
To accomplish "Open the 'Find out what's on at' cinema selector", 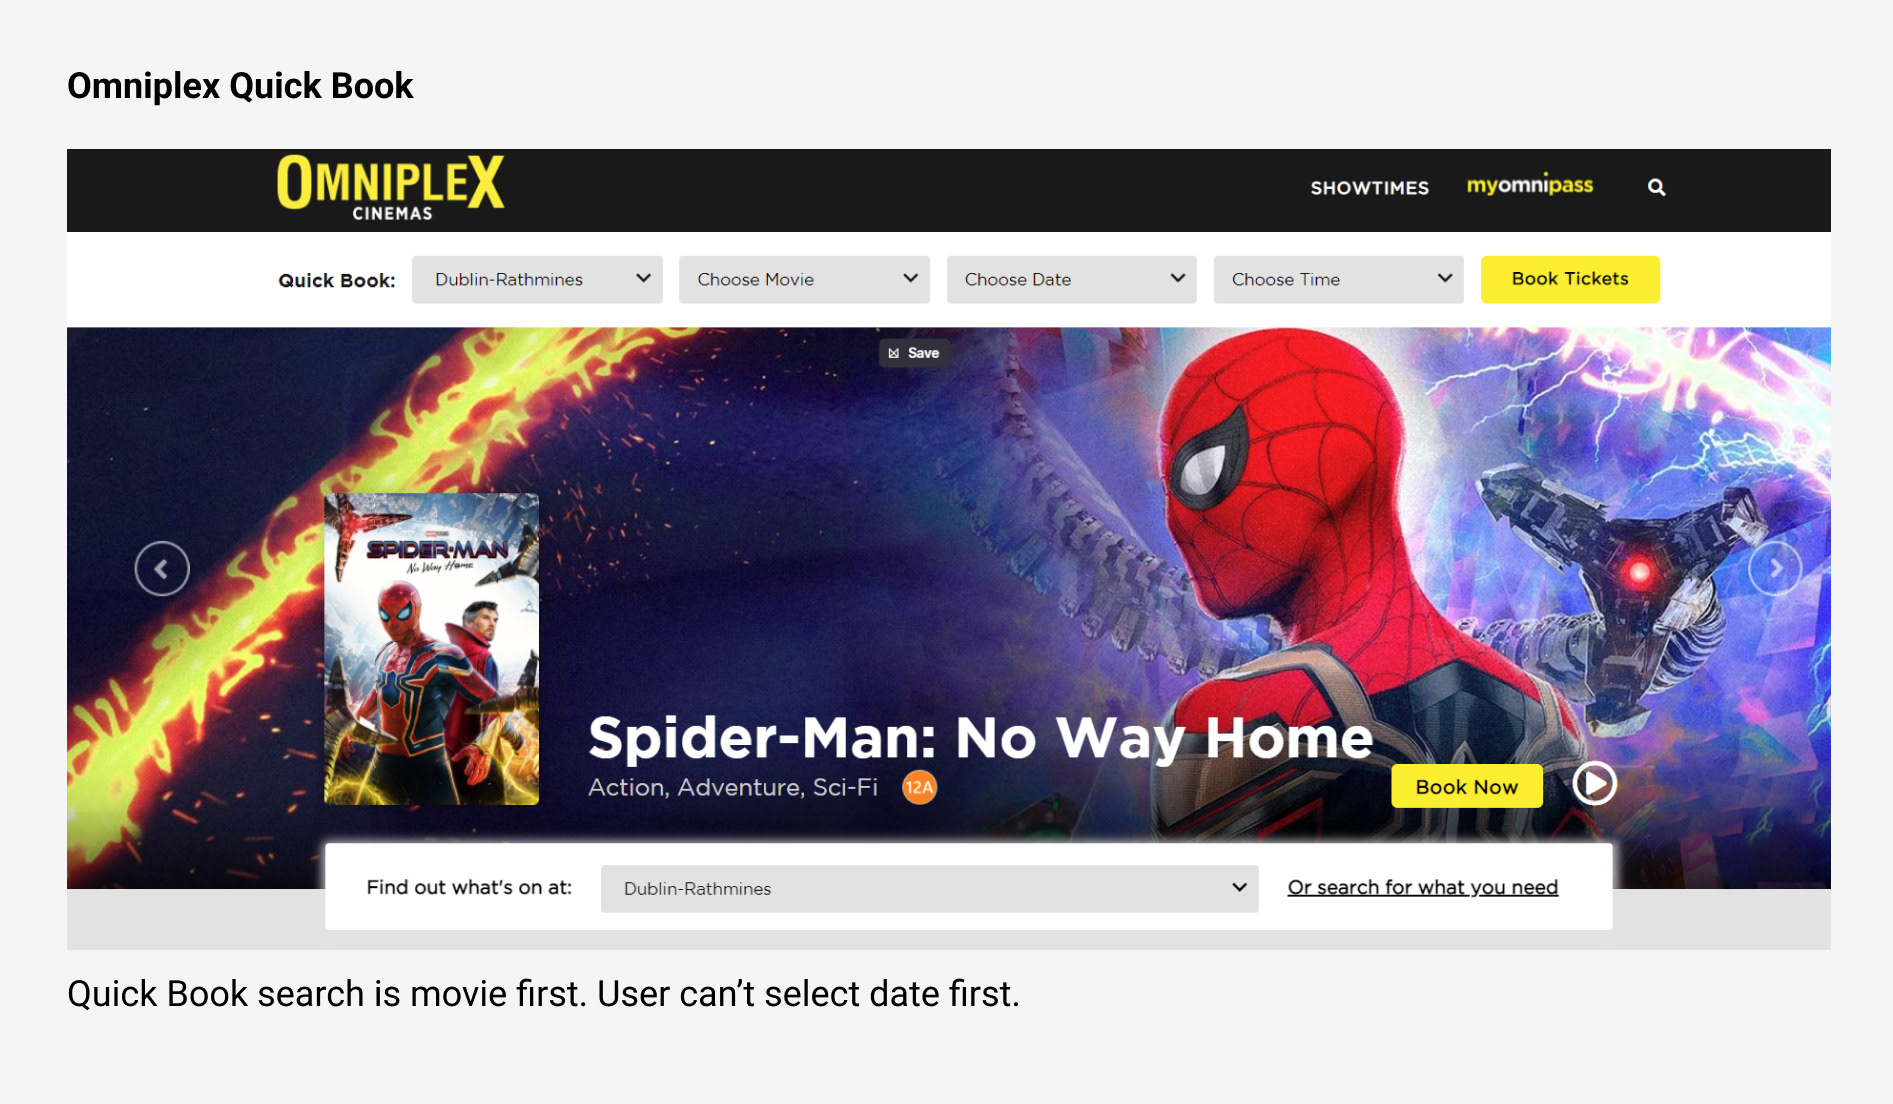I will click(x=929, y=889).
